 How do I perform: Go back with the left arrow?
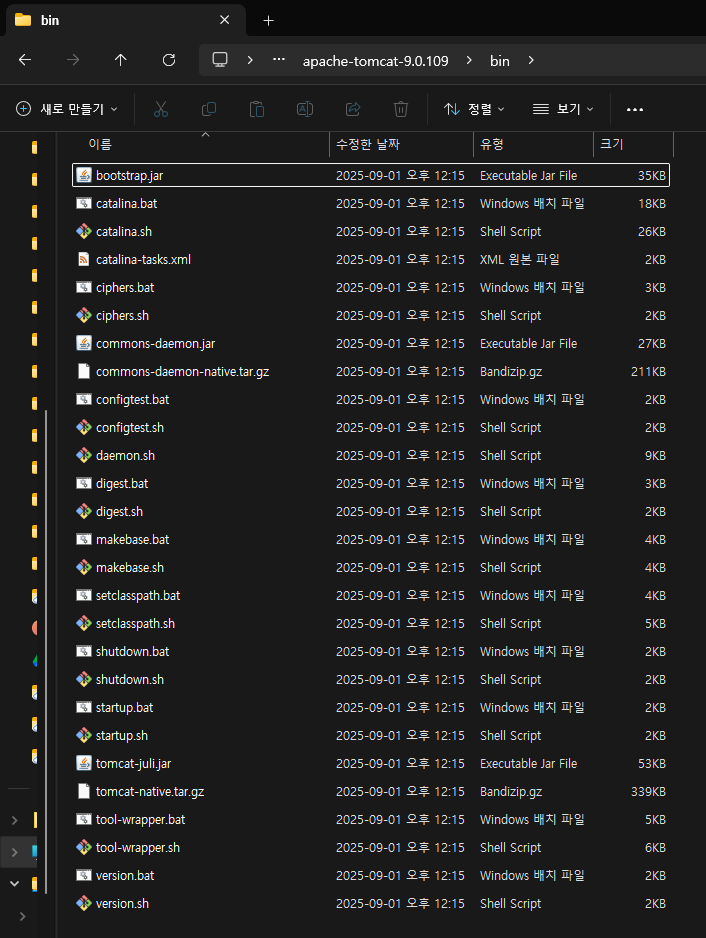pyautogui.click(x=25, y=60)
